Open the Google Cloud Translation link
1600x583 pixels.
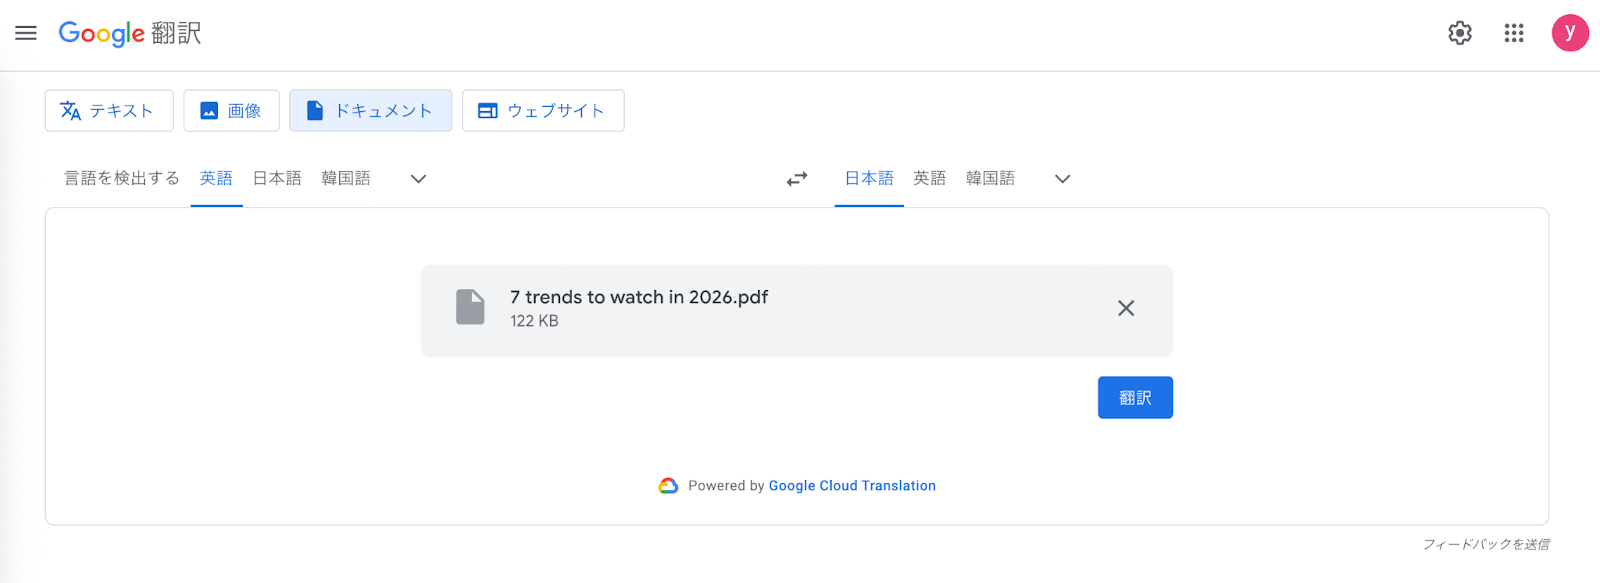tap(852, 486)
